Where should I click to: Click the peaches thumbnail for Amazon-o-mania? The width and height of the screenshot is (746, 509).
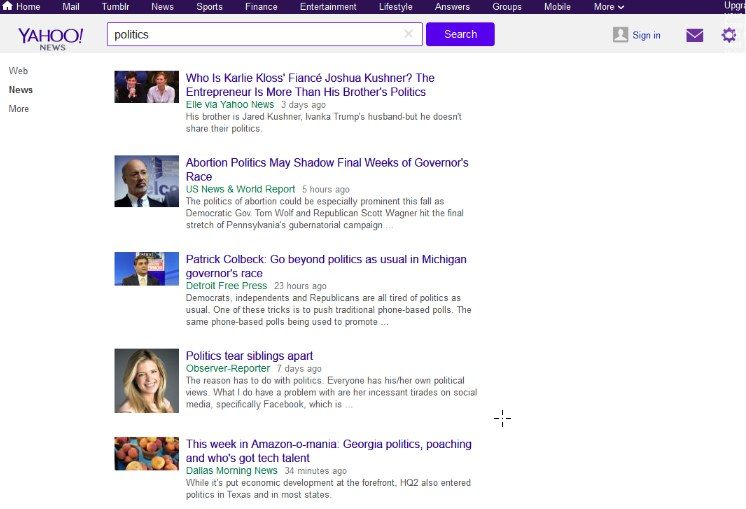(146, 453)
